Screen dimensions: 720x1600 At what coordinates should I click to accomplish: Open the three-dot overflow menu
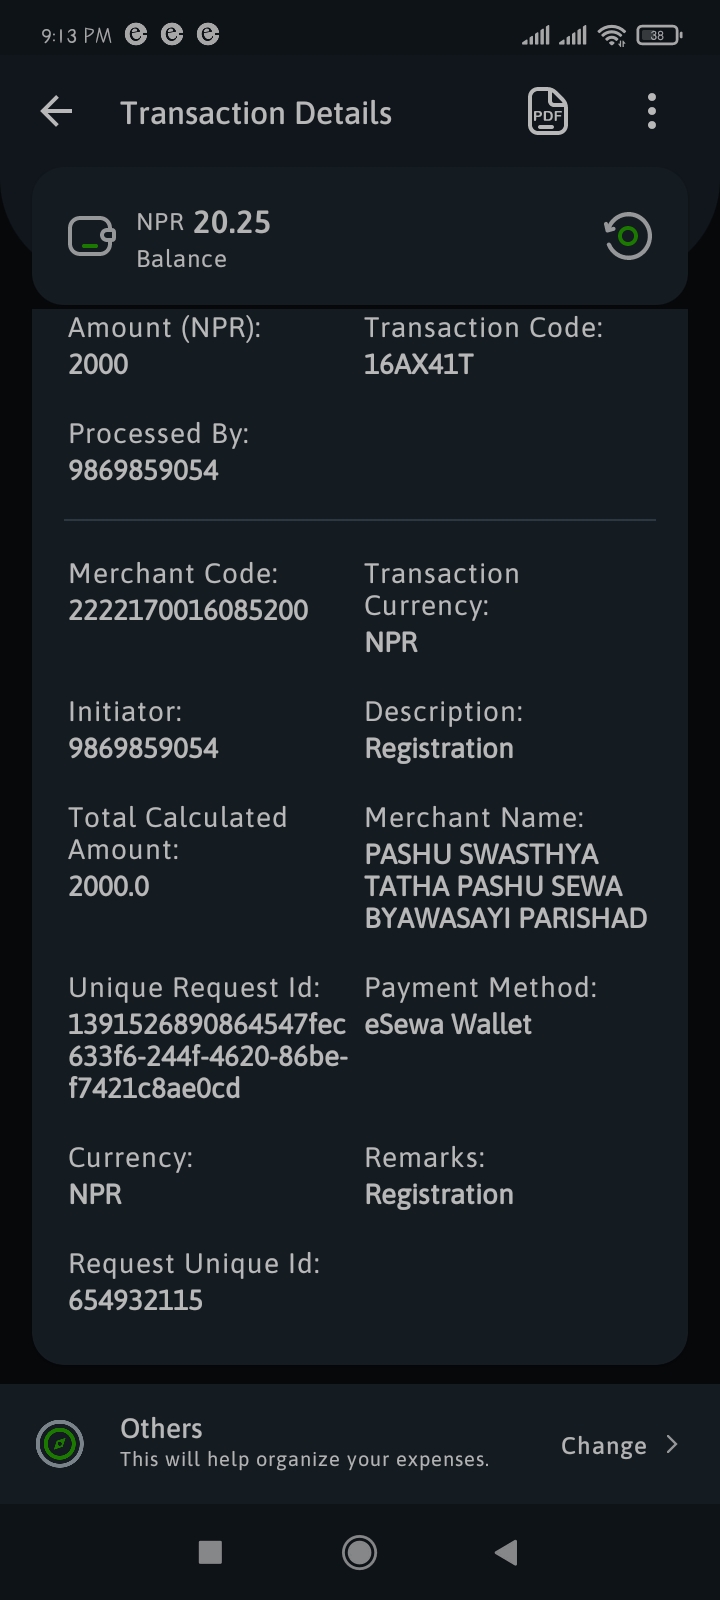[x=652, y=111]
